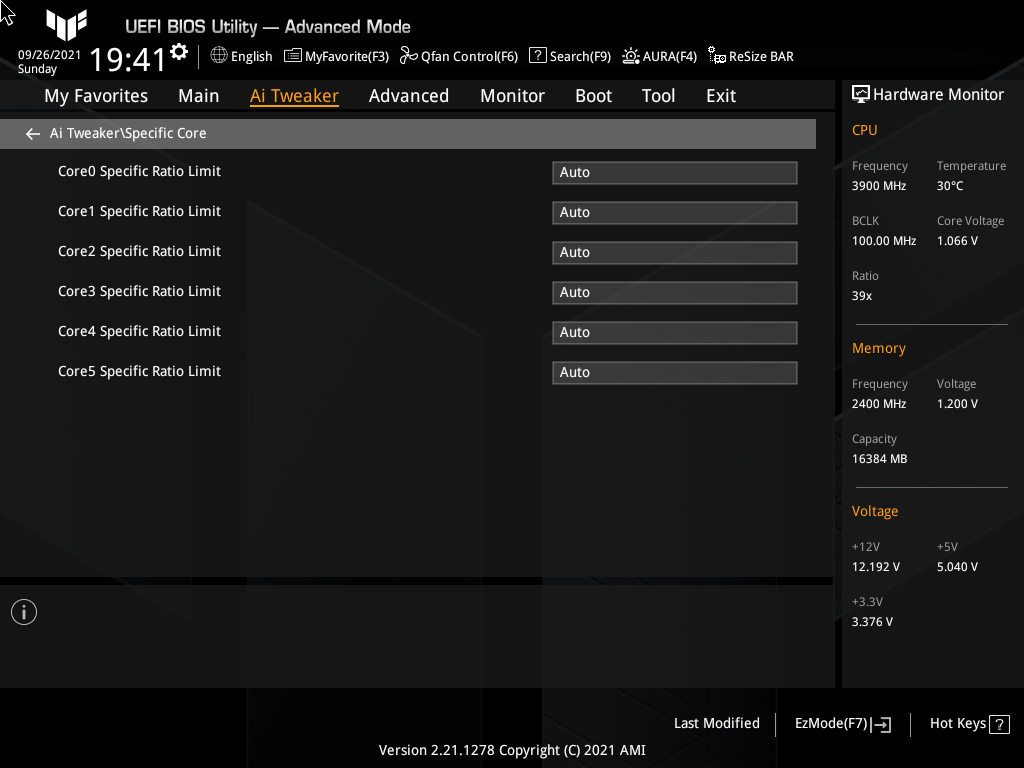
Task: Open the Hot Keys help
Action: 968,723
